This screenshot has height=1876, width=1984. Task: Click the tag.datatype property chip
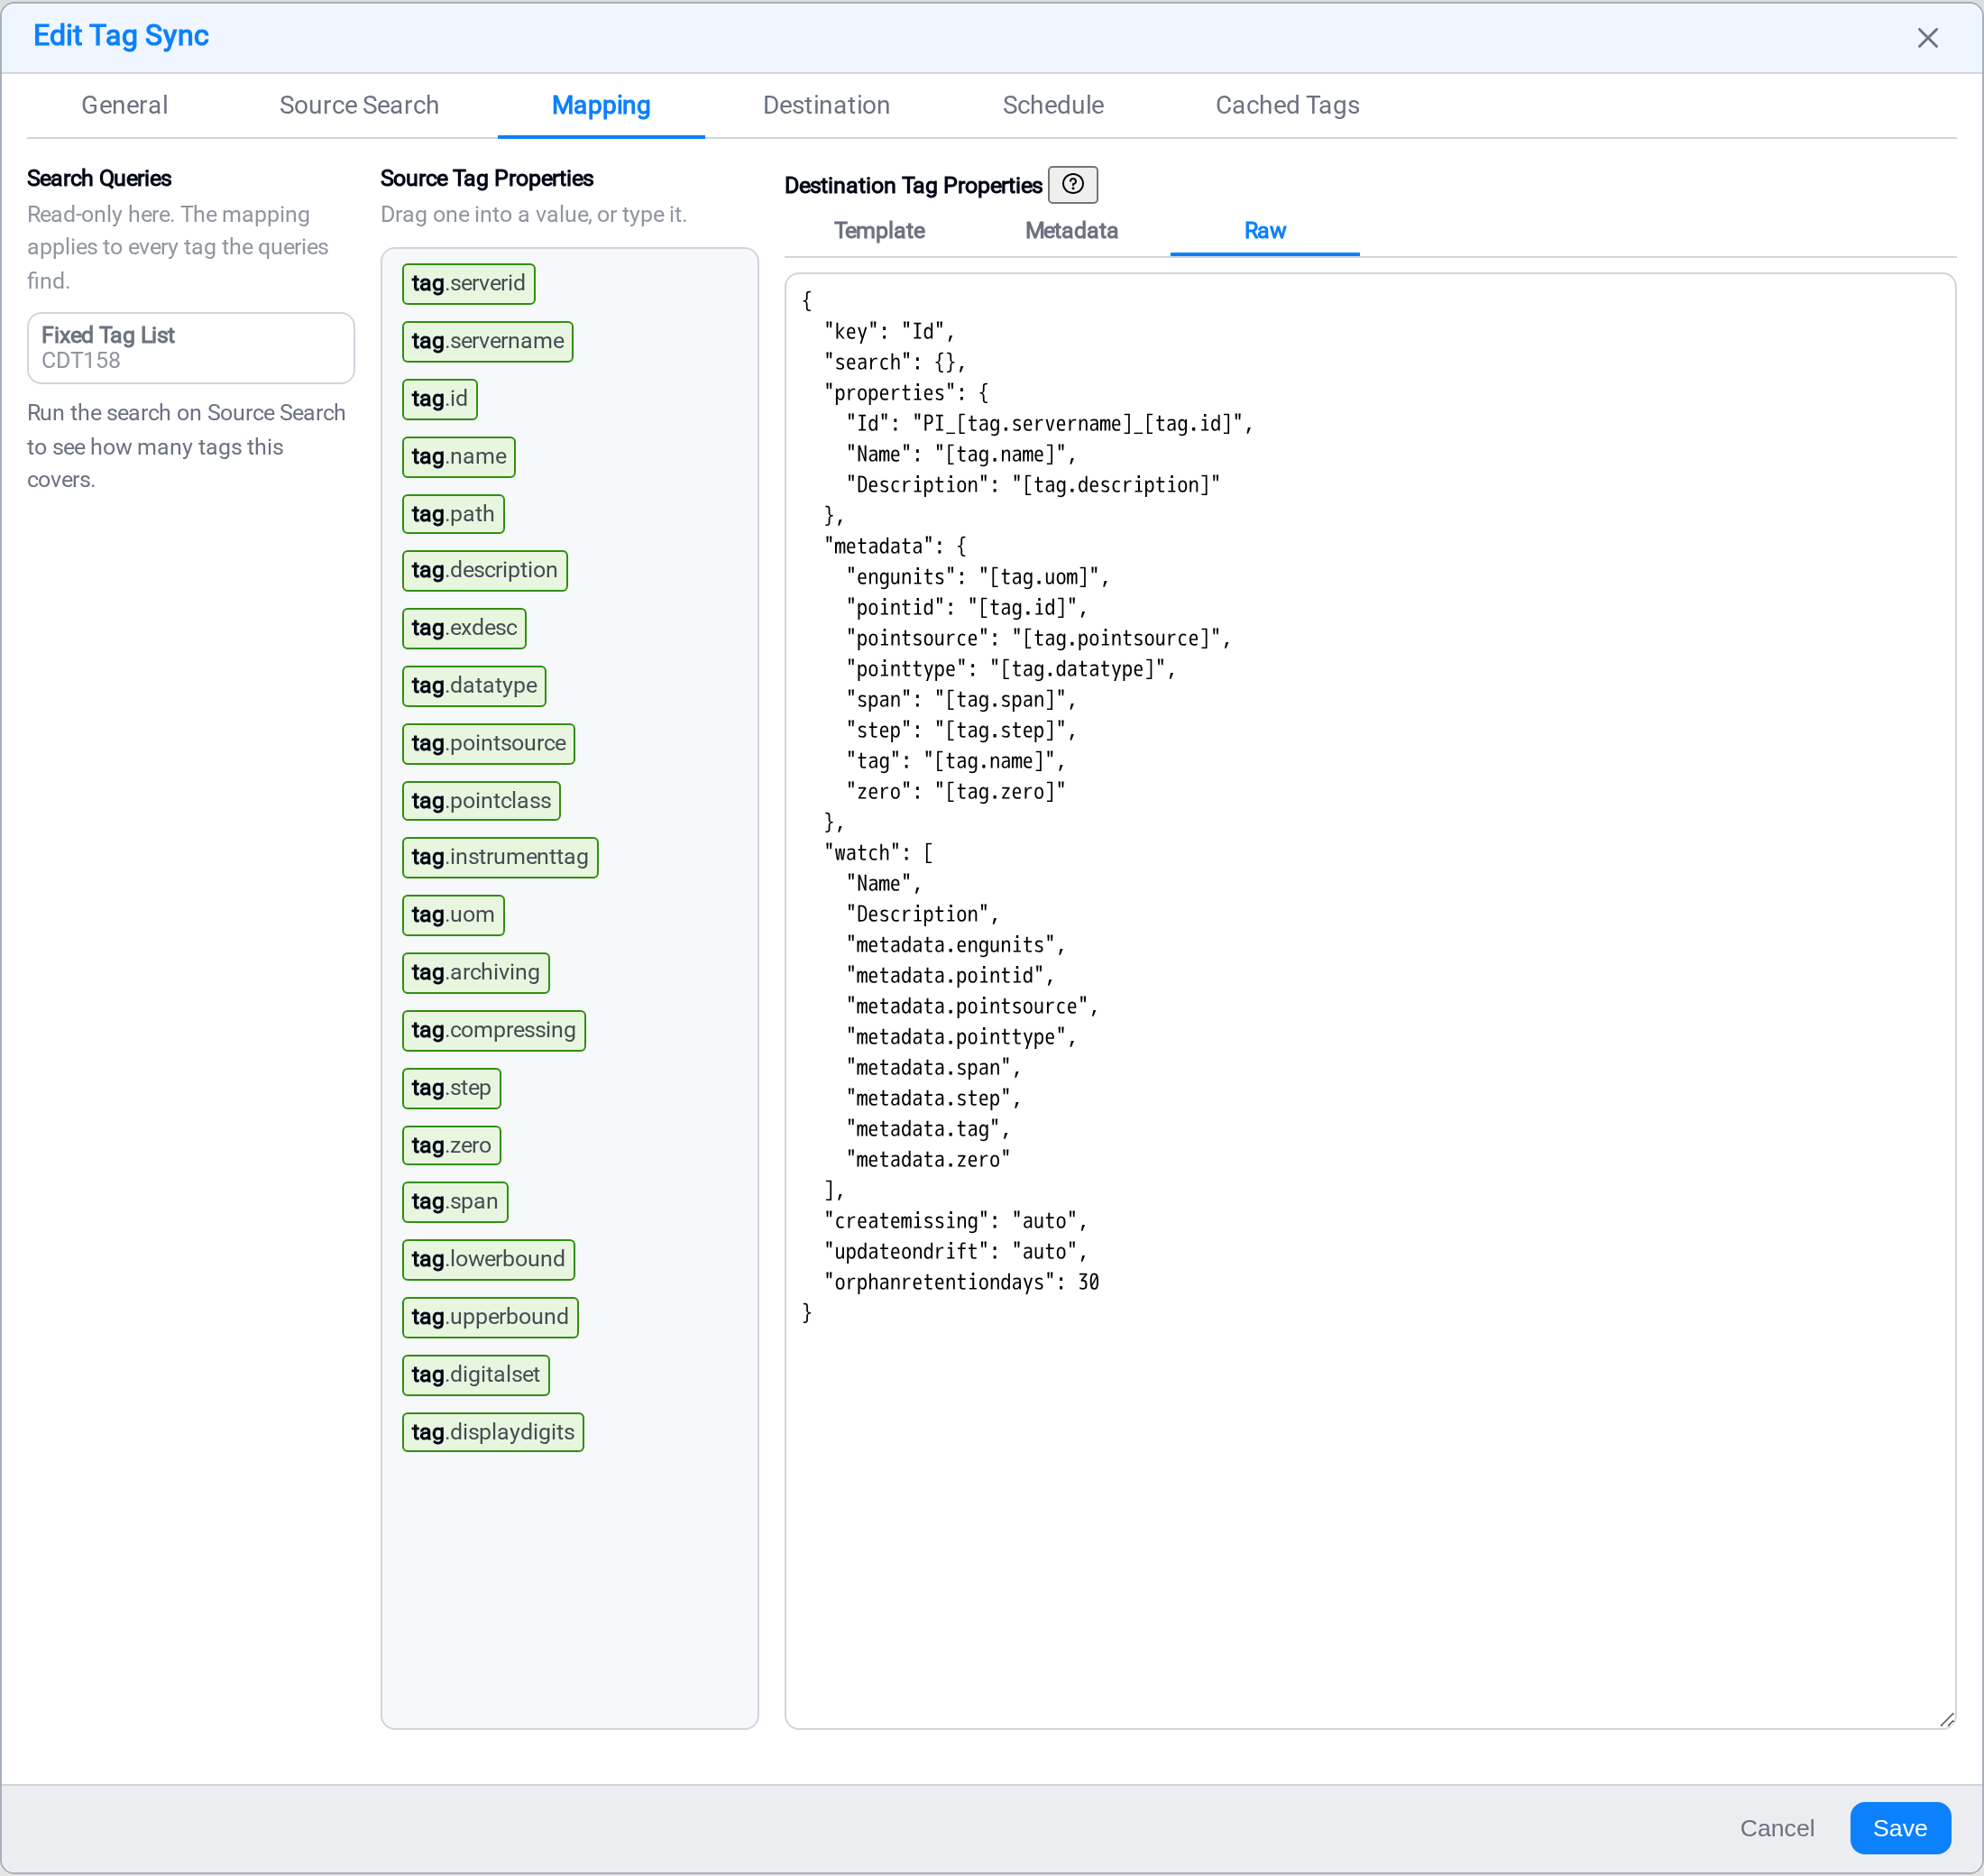click(473, 686)
